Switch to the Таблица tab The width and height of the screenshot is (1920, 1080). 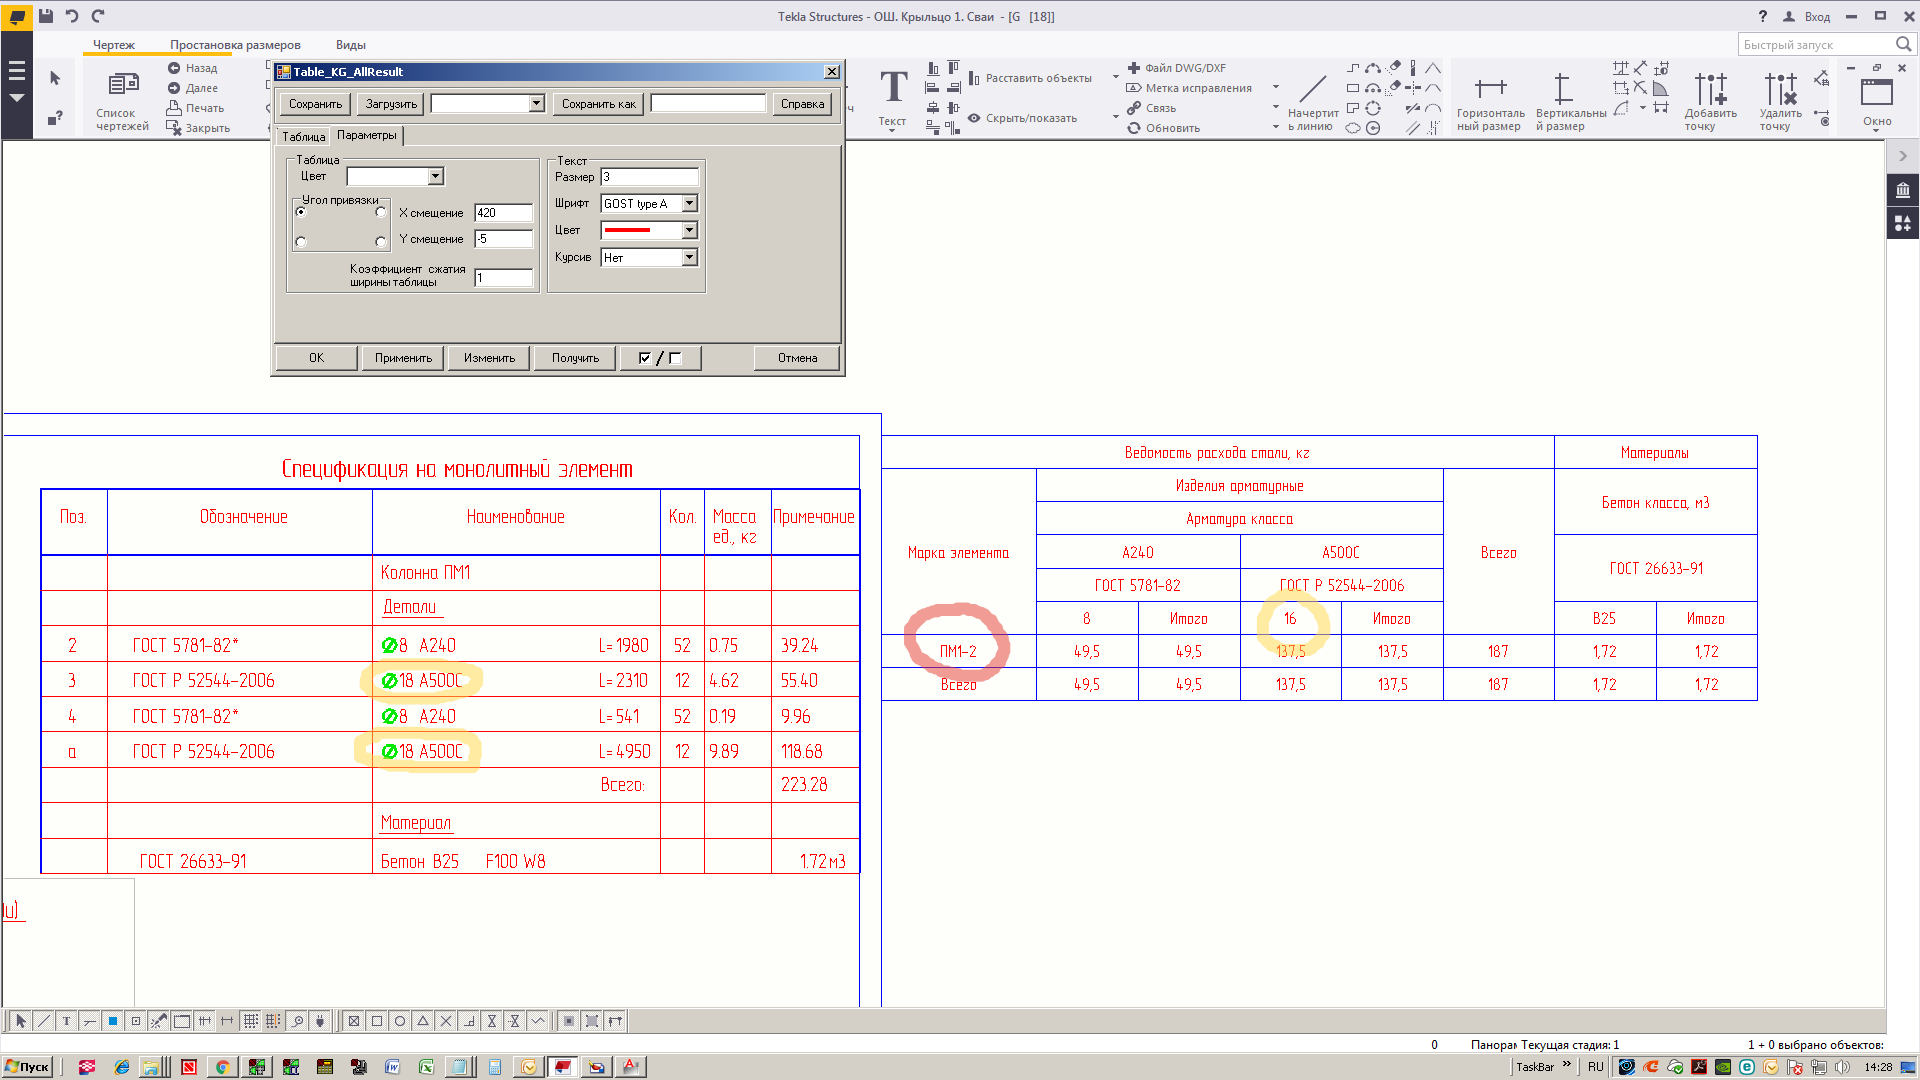click(303, 137)
